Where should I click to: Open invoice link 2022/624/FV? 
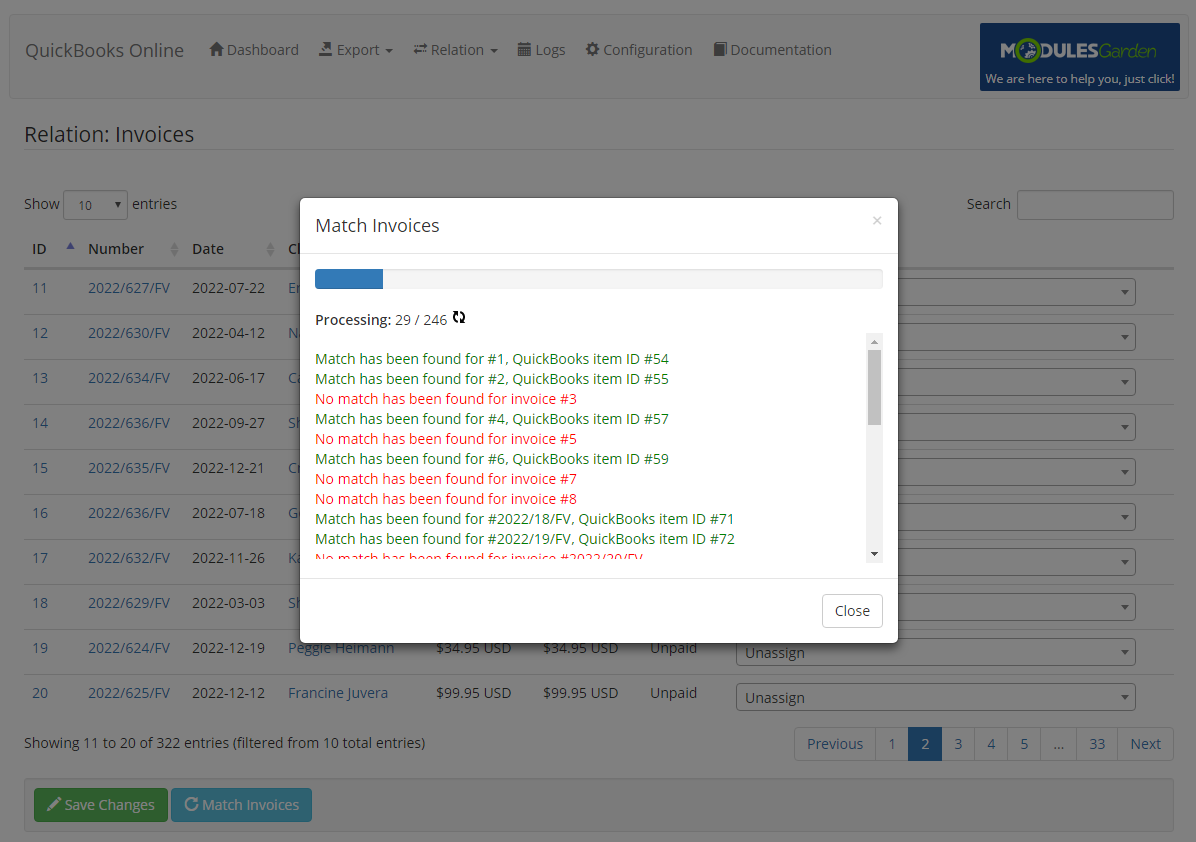tap(129, 648)
